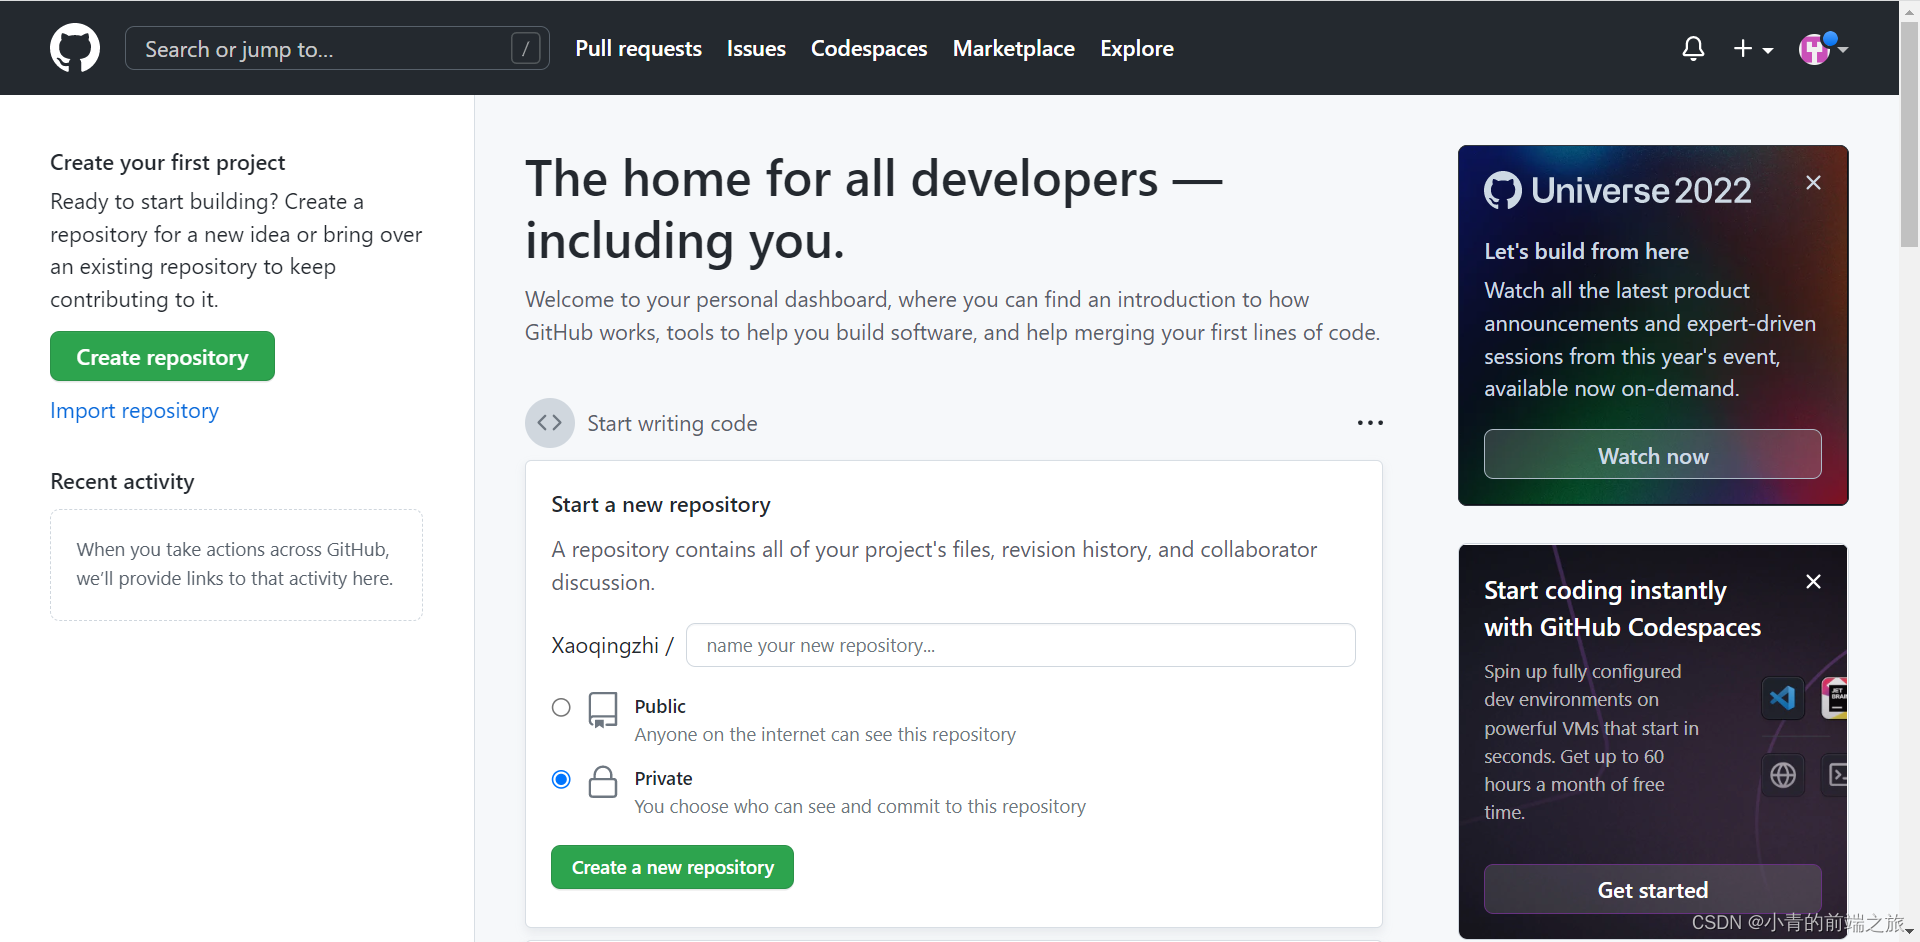Open the three-dot menu for Start writing code
The height and width of the screenshot is (942, 1920).
tap(1370, 423)
